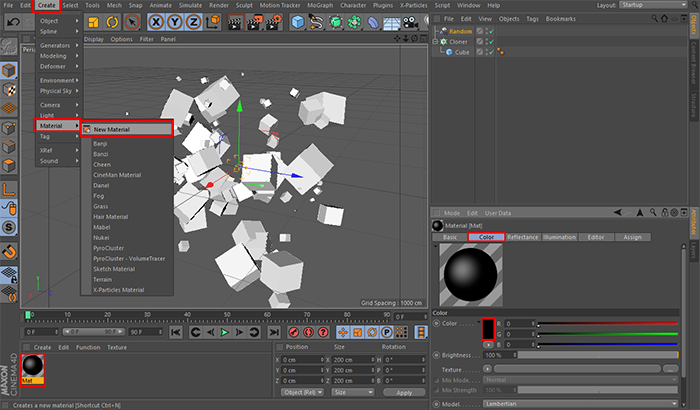
Task: Open the Assign tab
Action: (632, 237)
